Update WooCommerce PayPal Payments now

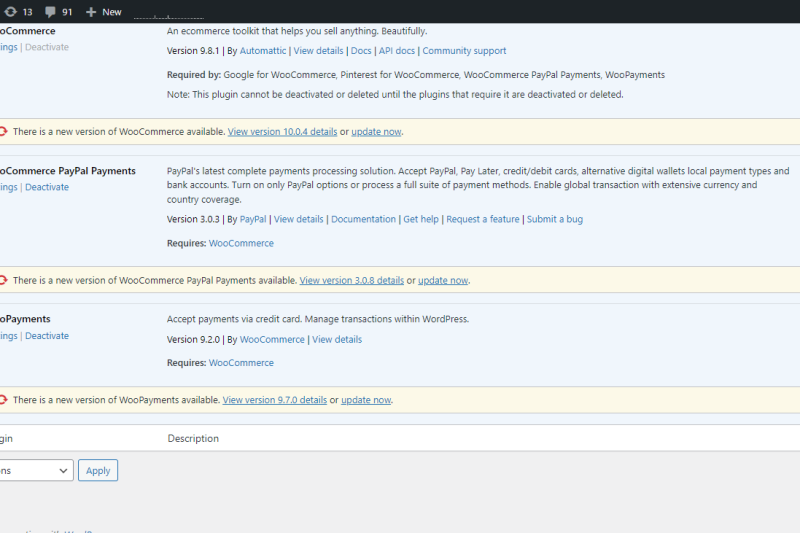pyautogui.click(x=443, y=281)
